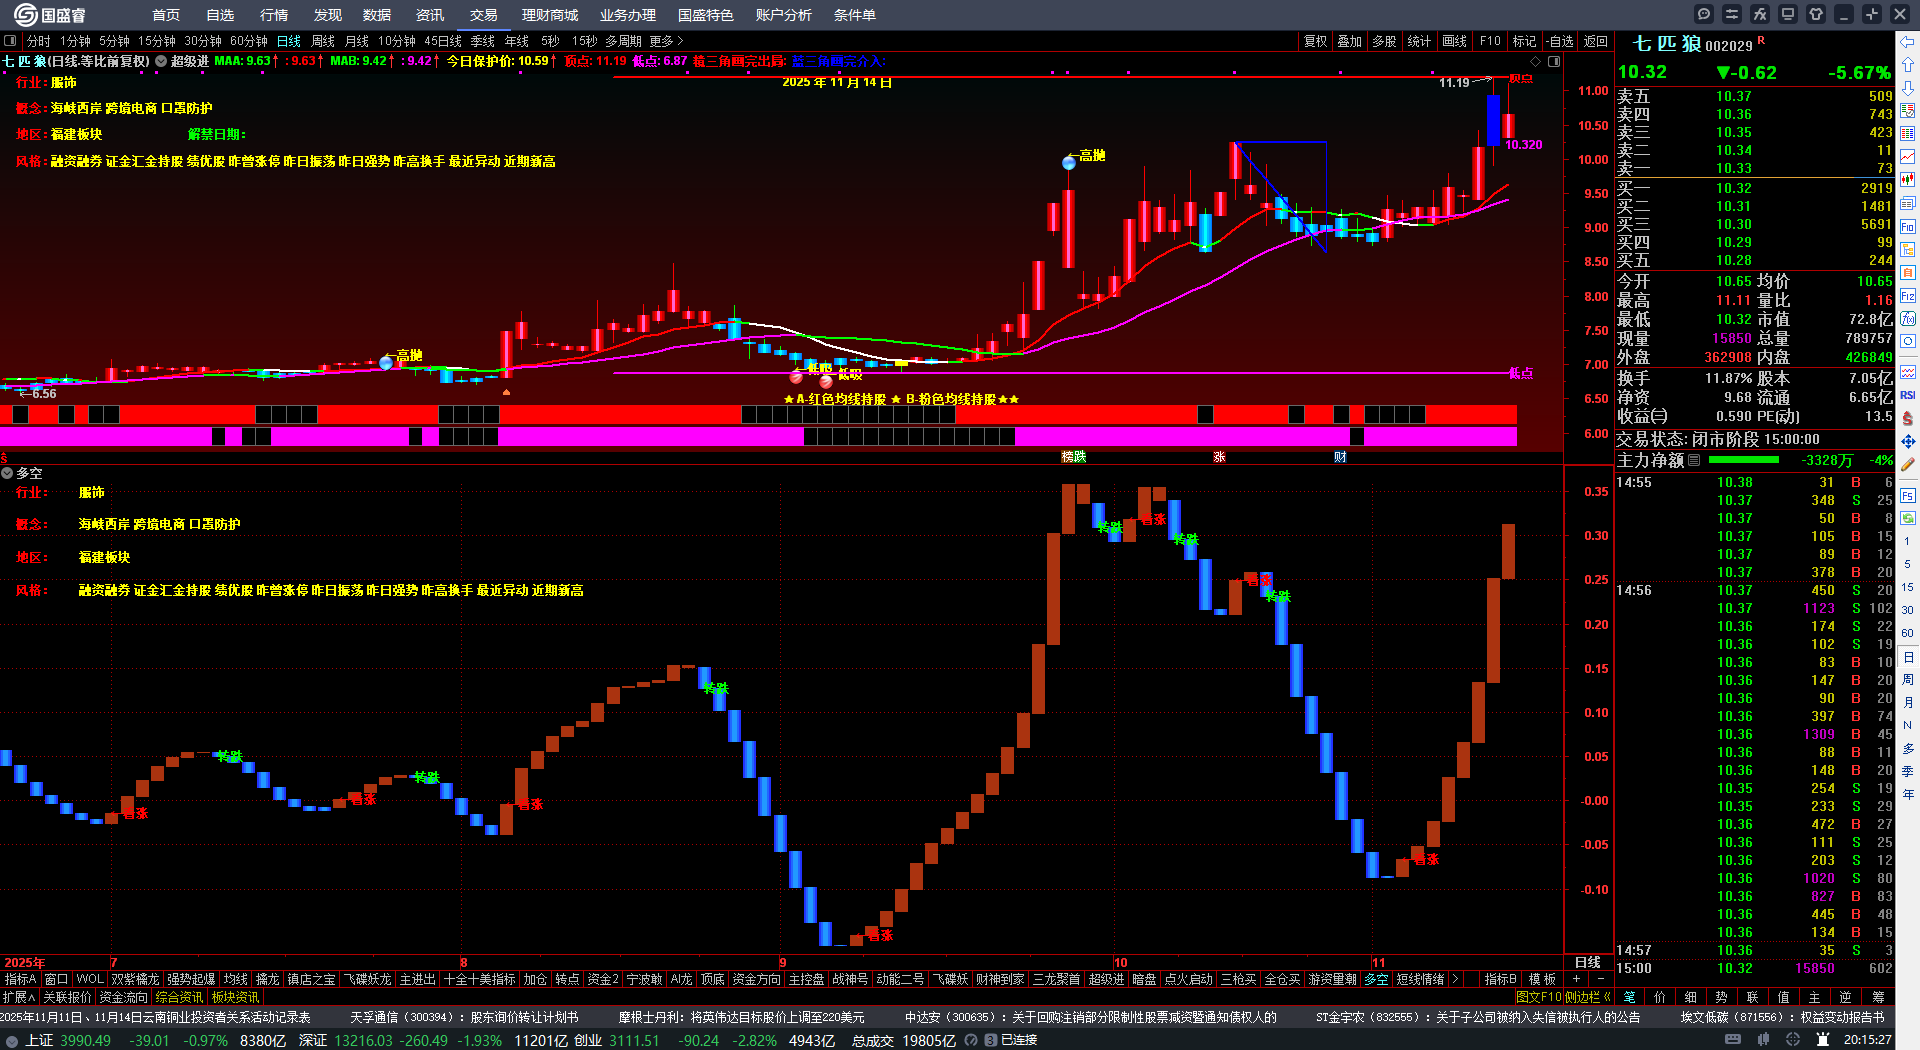Select the 周线 weekly period

pyautogui.click(x=323, y=41)
